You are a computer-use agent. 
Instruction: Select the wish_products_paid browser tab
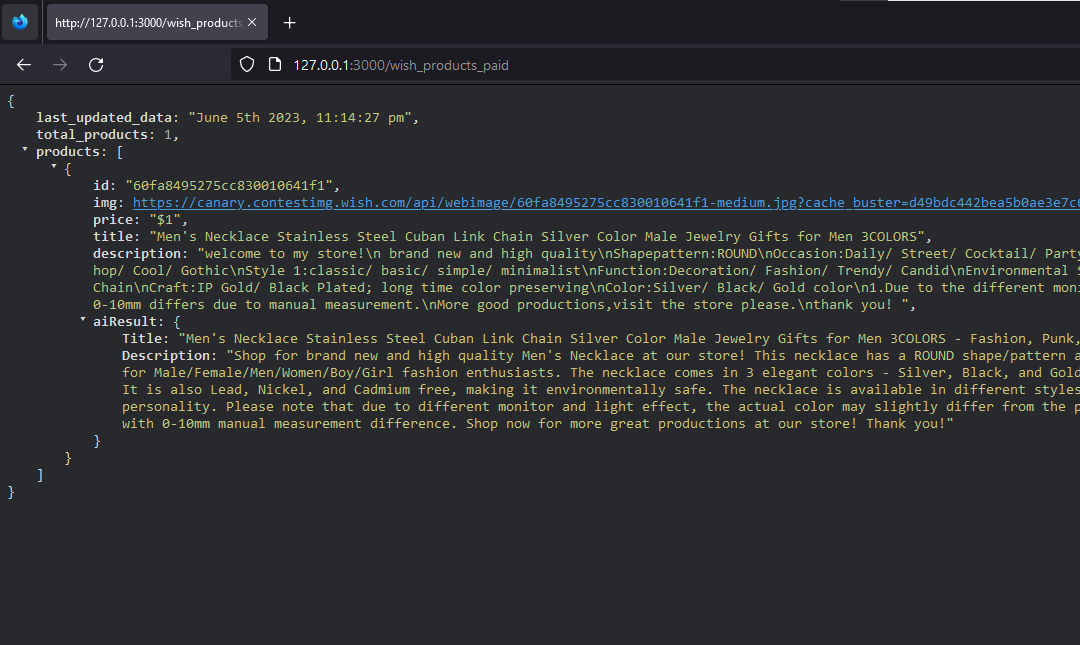[x=150, y=21]
